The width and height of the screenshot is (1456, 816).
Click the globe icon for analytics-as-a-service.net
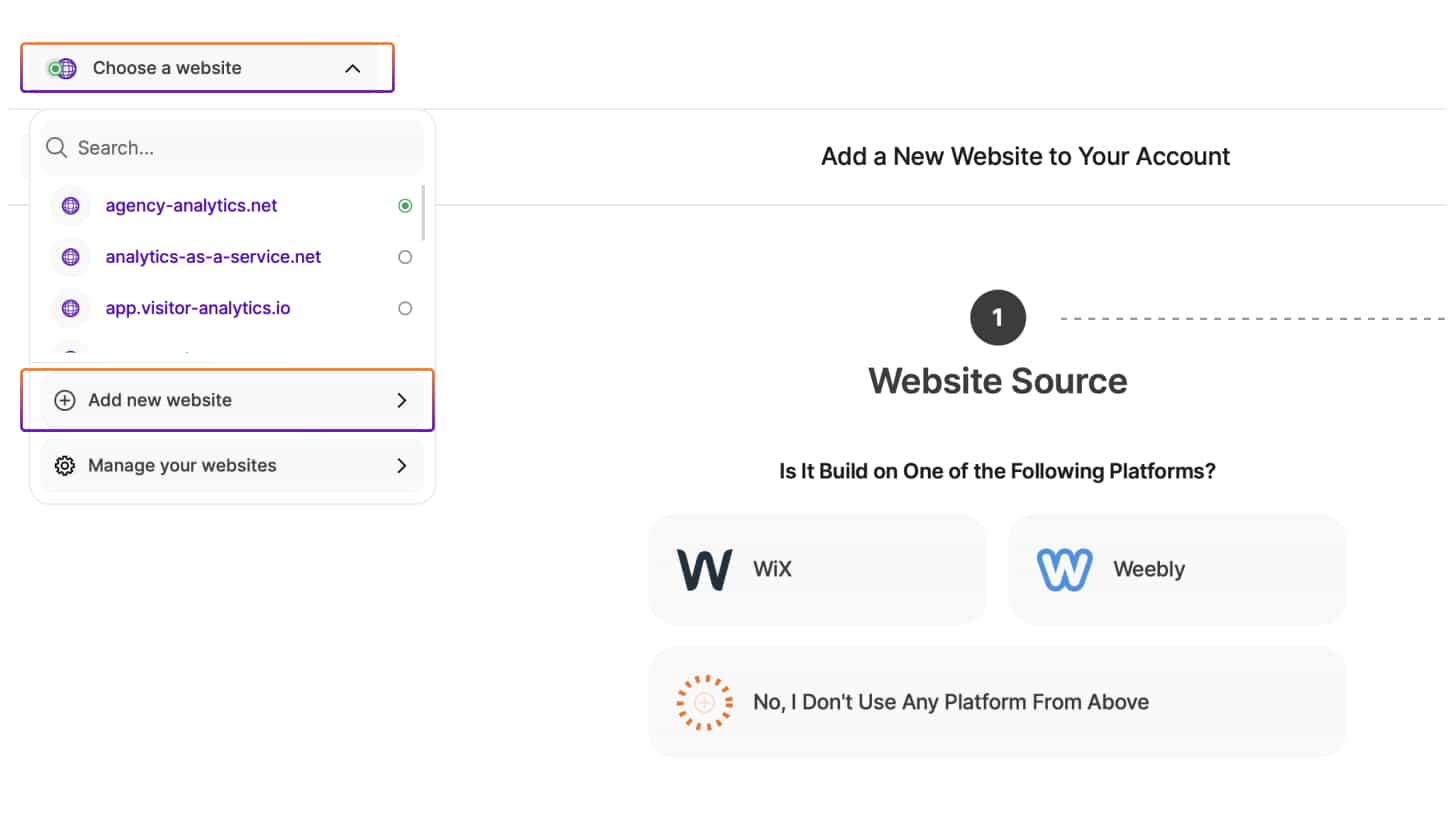pyautogui.click(x=70, y=257)
